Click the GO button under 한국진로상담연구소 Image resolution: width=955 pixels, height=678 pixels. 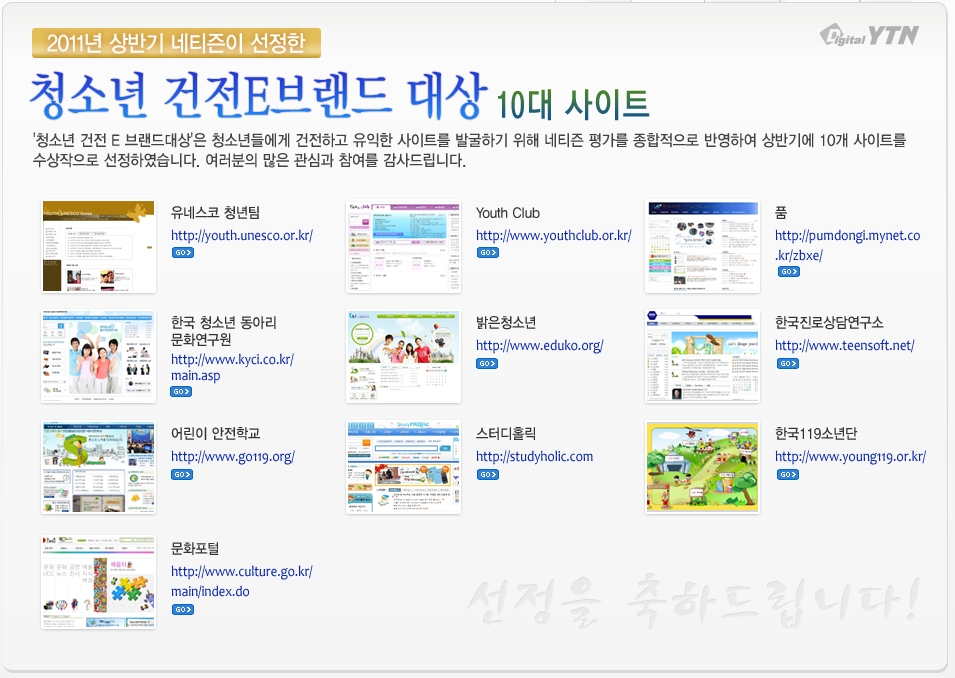tap(788, 364)
